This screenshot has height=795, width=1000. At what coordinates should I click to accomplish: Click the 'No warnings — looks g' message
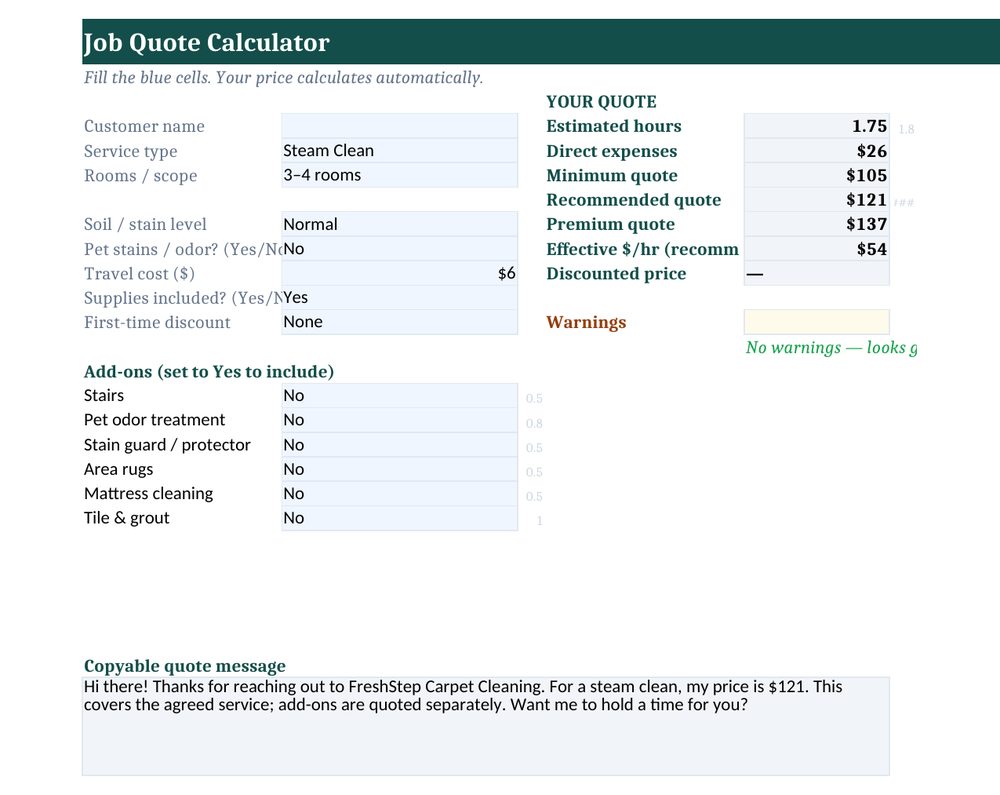point(832,347)
